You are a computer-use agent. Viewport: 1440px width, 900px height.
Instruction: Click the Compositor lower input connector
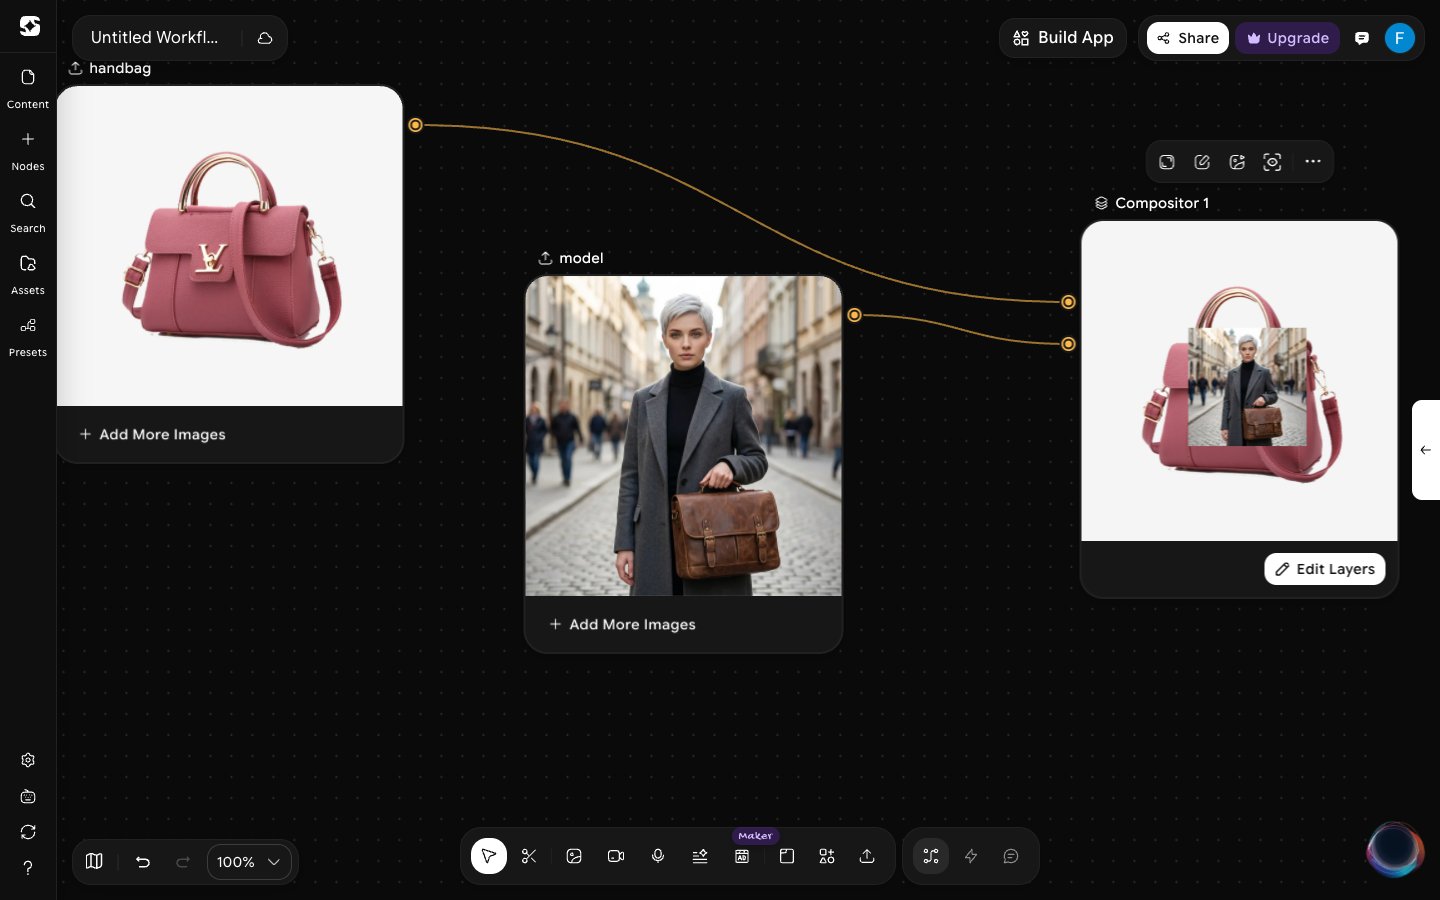1069,344
